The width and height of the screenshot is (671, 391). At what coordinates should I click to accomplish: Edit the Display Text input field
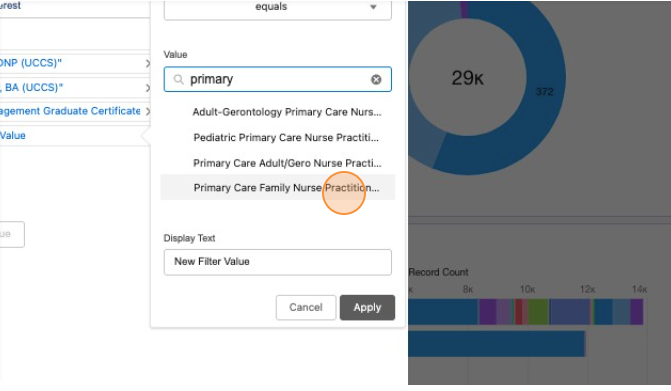point(277,262)
